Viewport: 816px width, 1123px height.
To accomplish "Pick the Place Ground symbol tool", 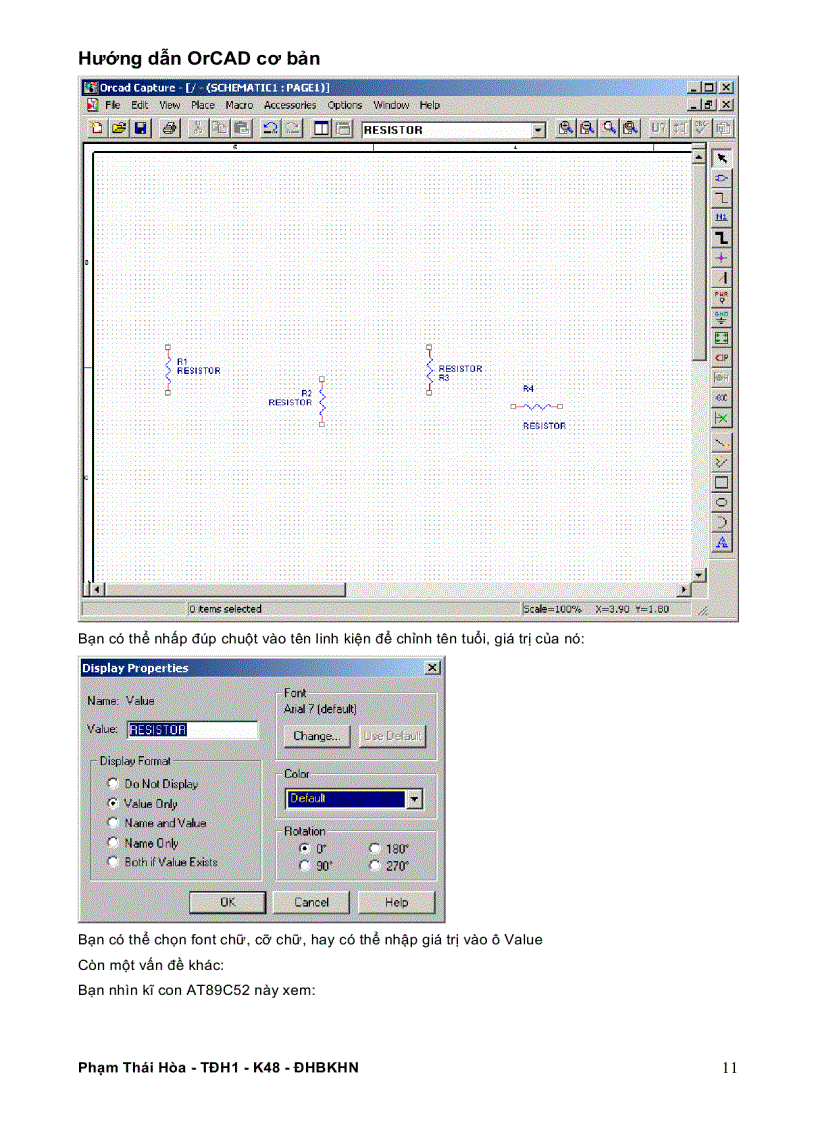I will (721, 317).
